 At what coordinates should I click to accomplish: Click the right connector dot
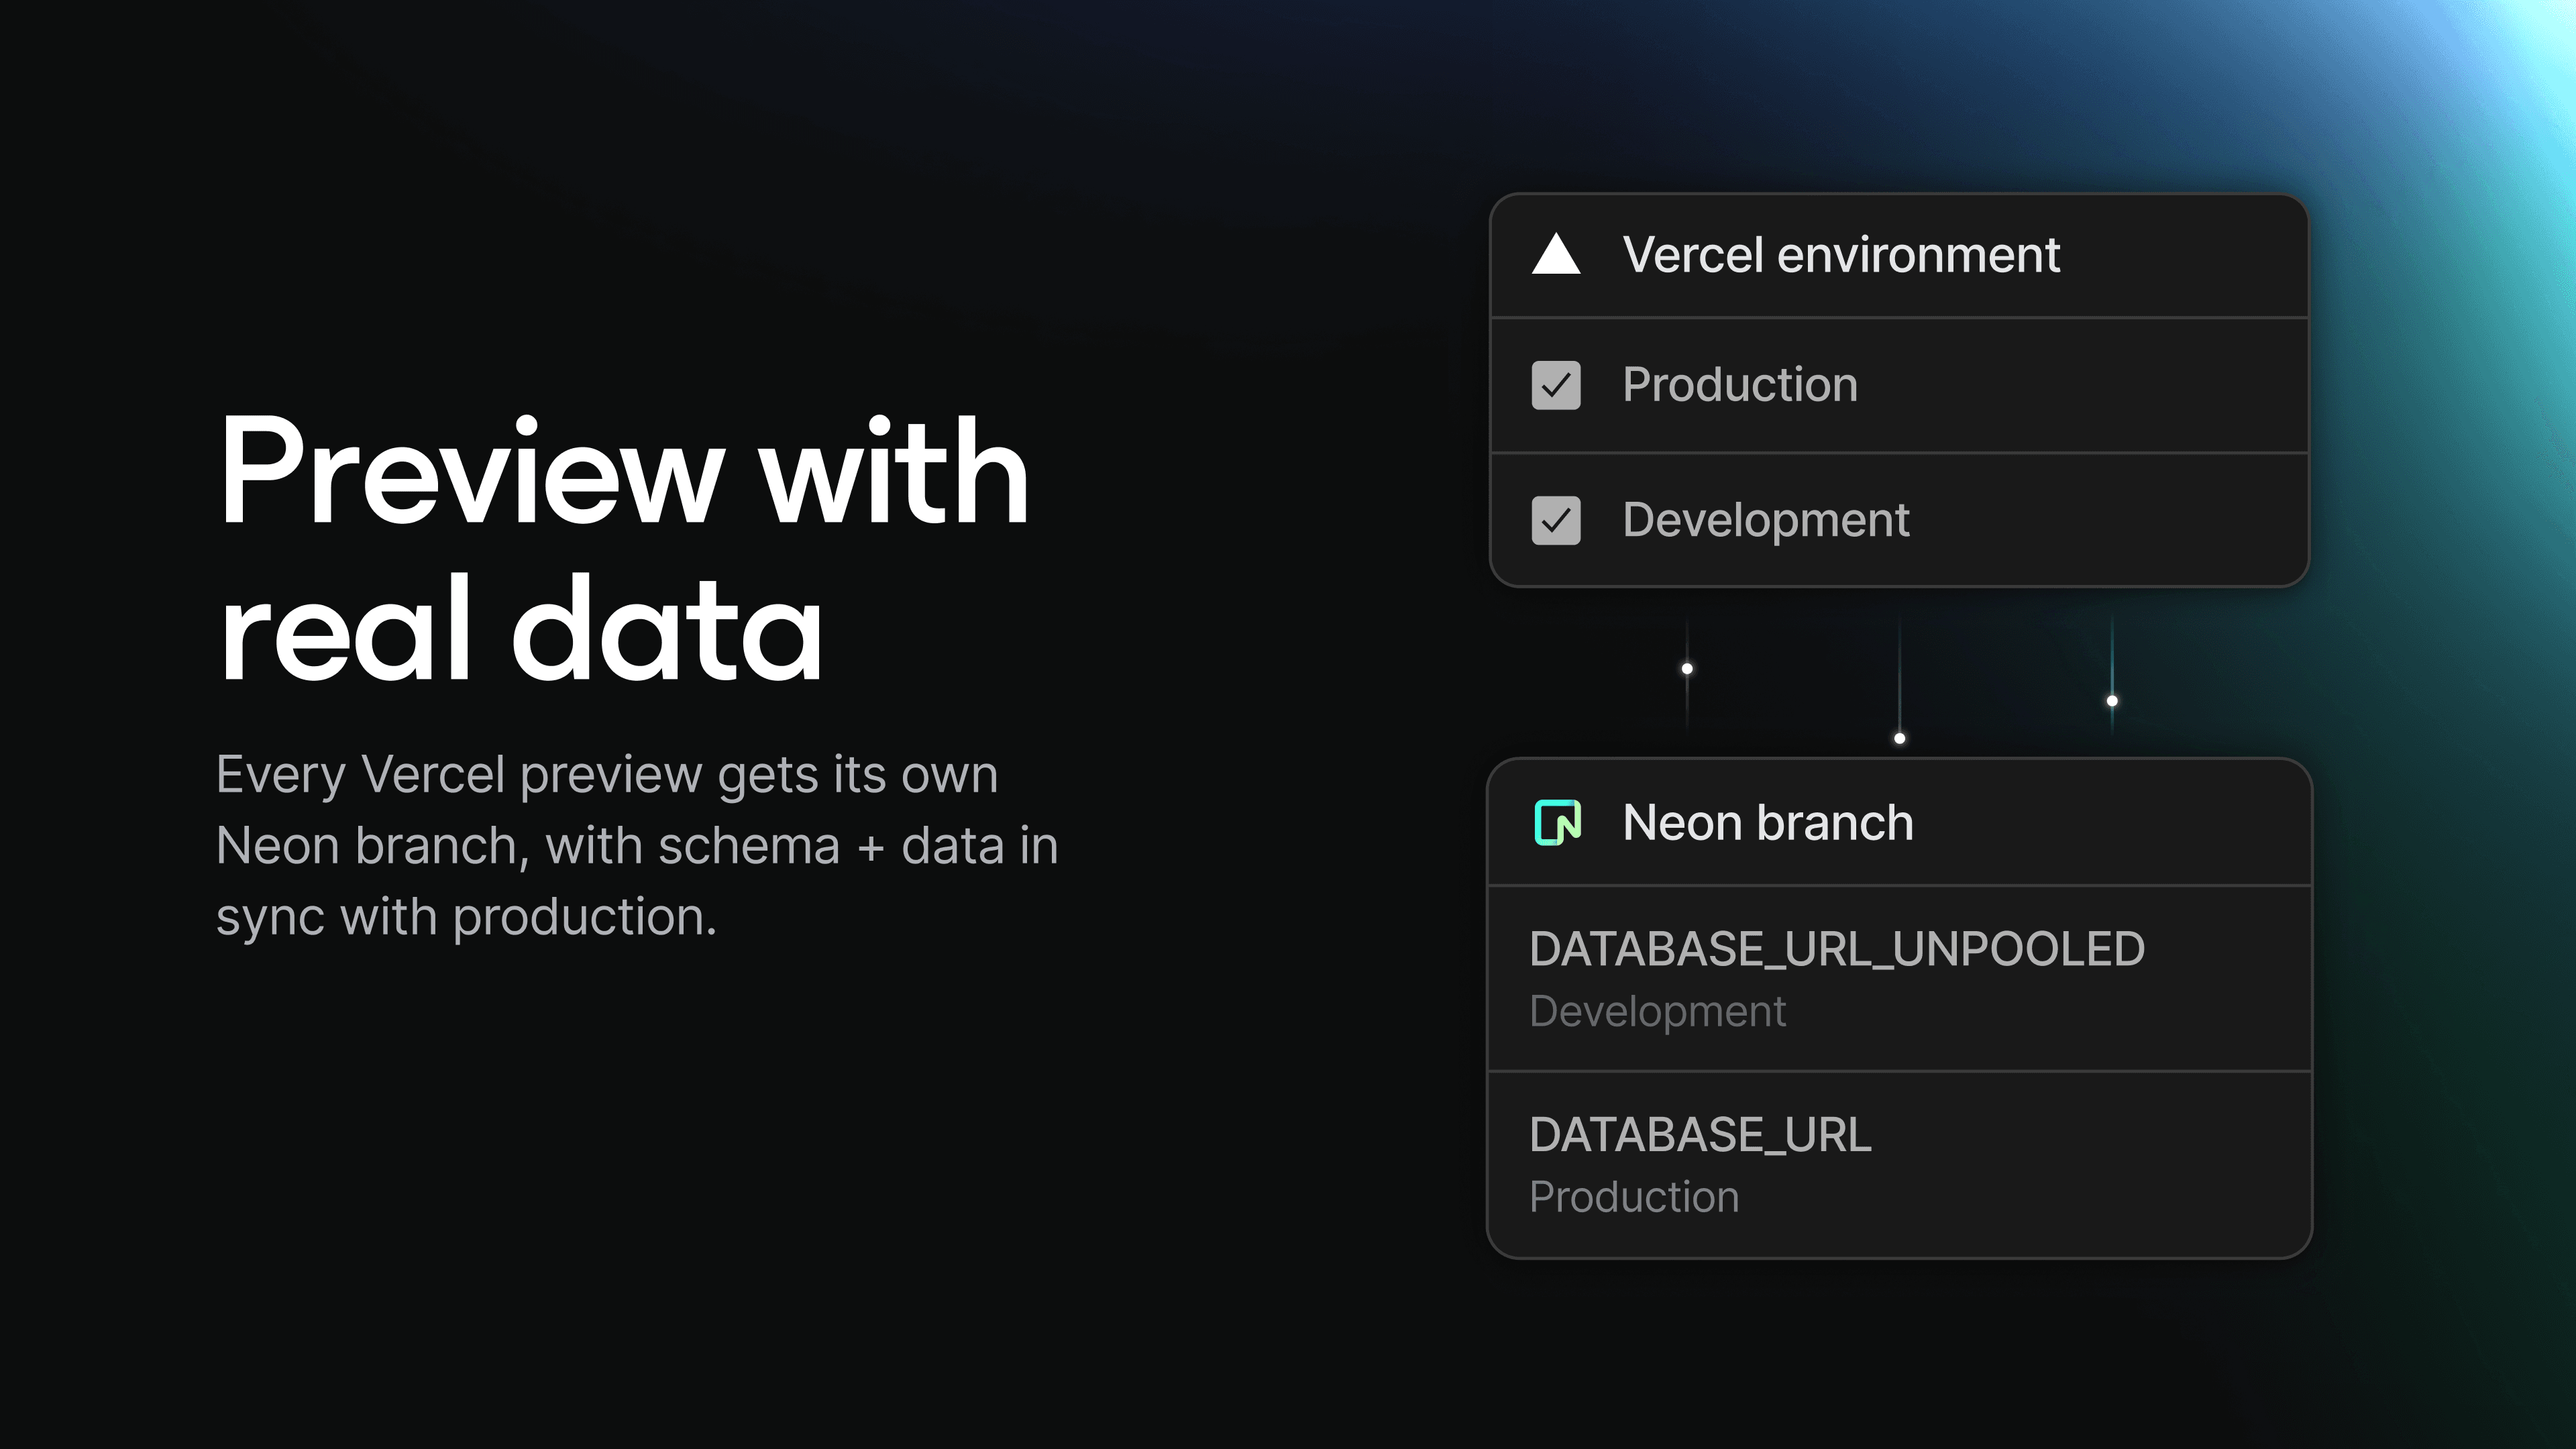coord(2112,700)
